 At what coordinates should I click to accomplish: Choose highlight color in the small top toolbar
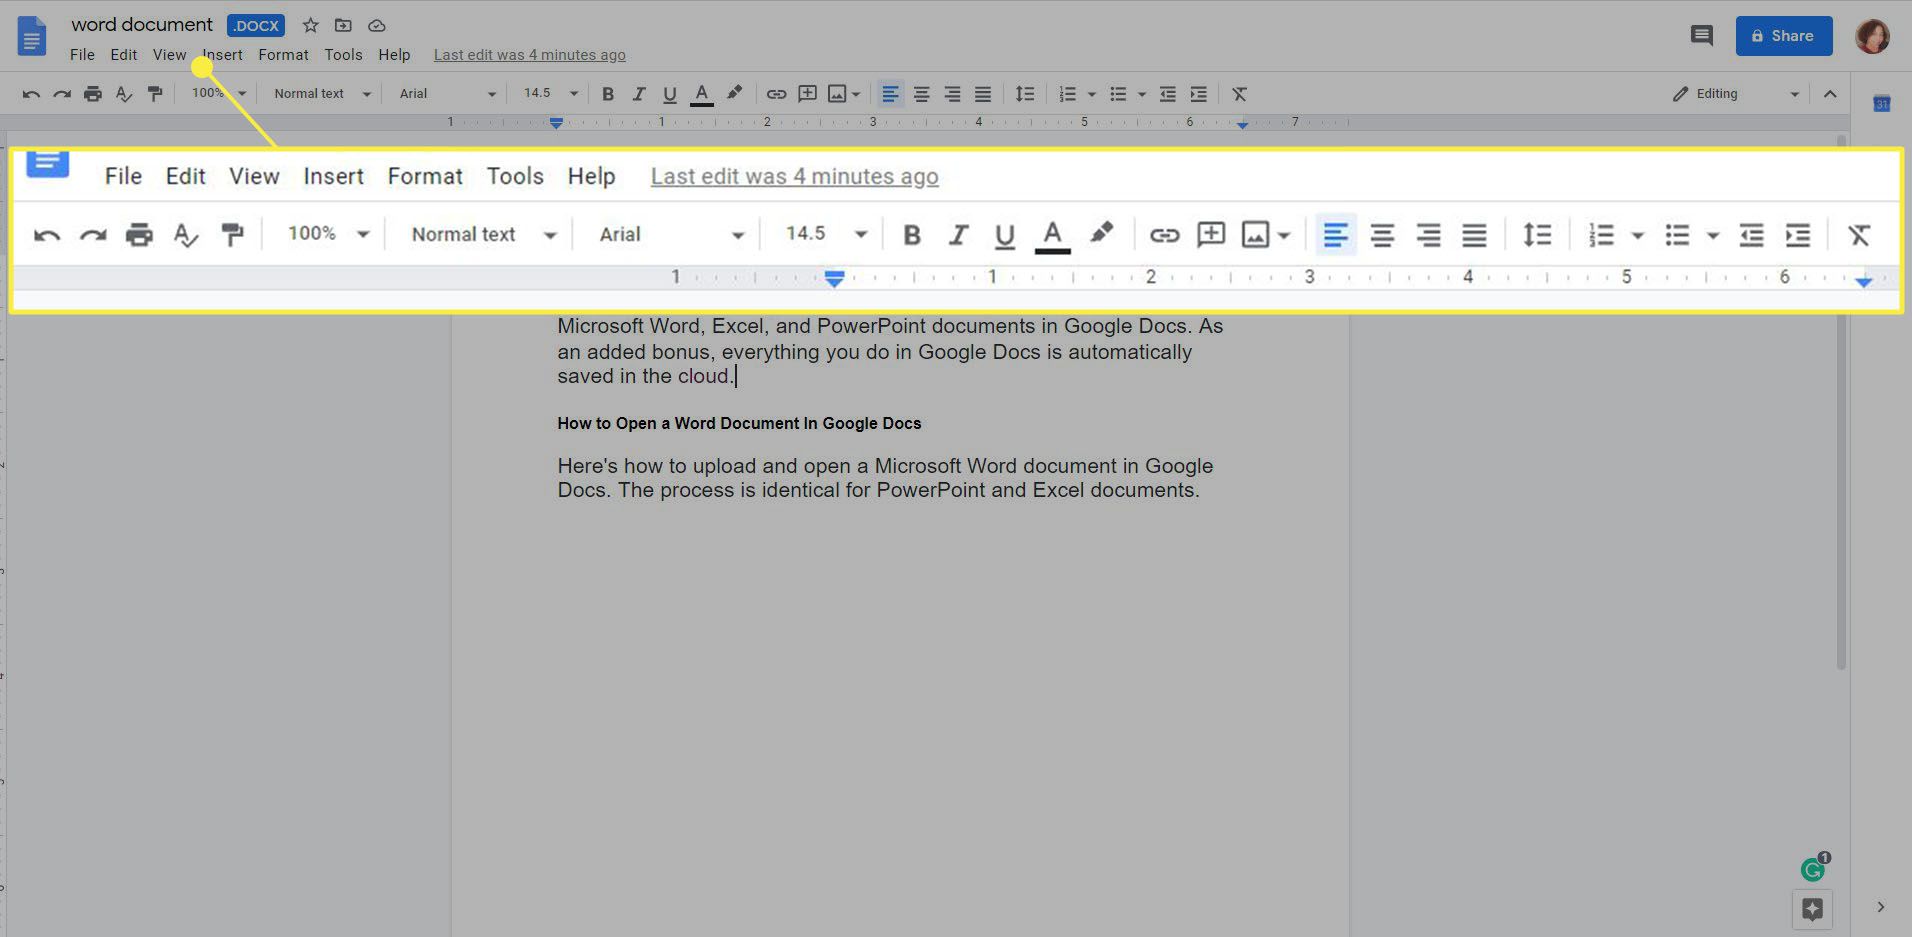click(x=734, y=93)
